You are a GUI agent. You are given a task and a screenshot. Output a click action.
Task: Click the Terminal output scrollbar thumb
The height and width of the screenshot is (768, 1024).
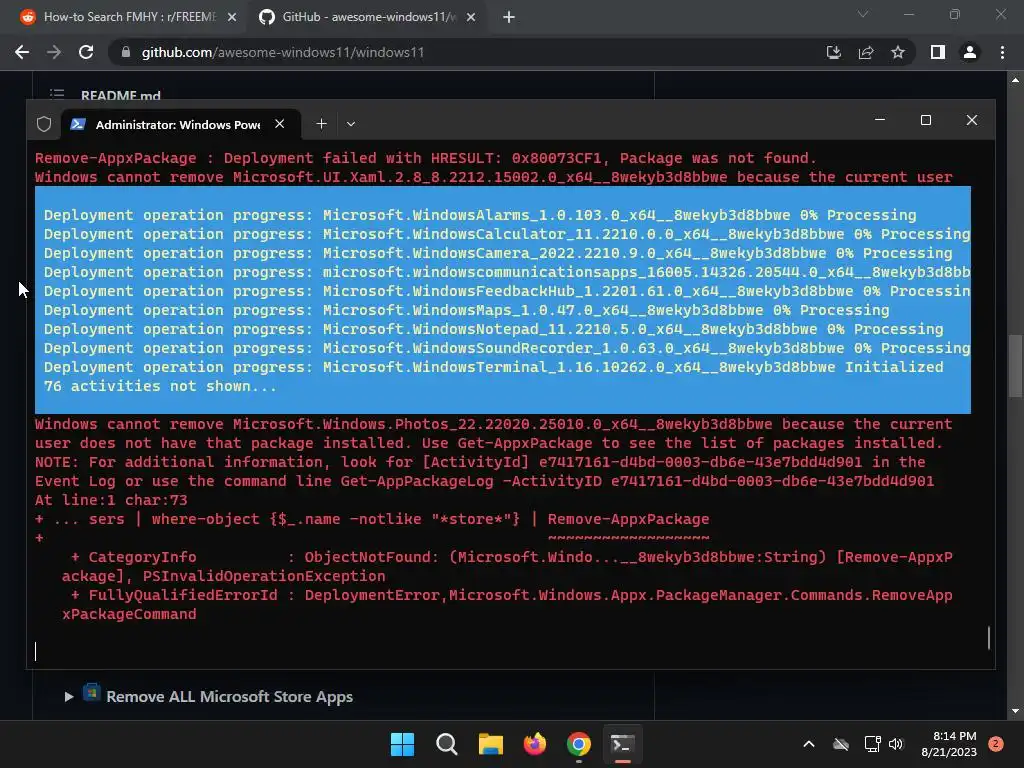[989, 637]
